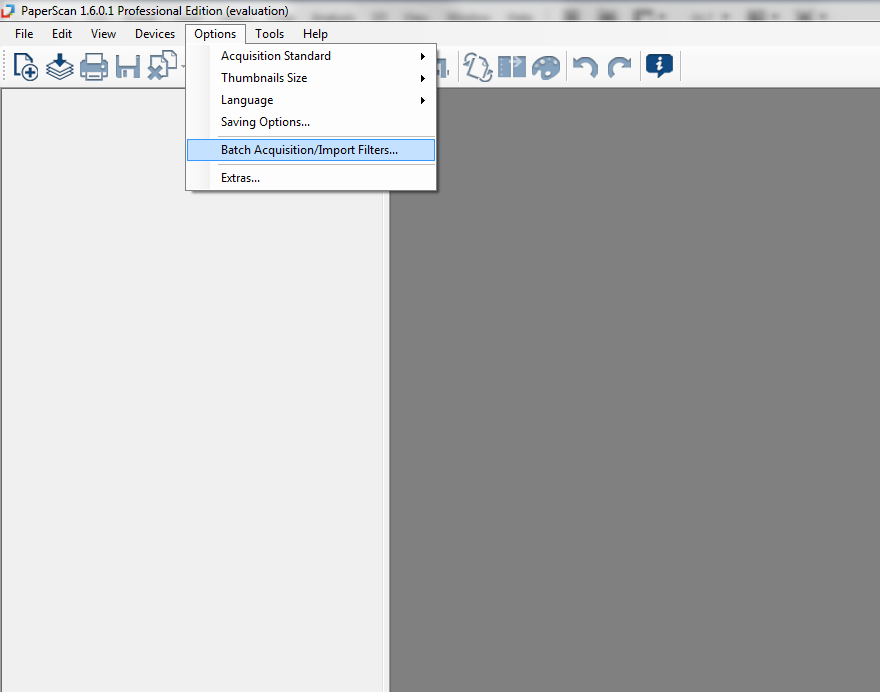Select Batch Acquisition/Import Filters... entry
Image resolution: width=880 pixels, height=692 pixels.
[x=311, y=150]
